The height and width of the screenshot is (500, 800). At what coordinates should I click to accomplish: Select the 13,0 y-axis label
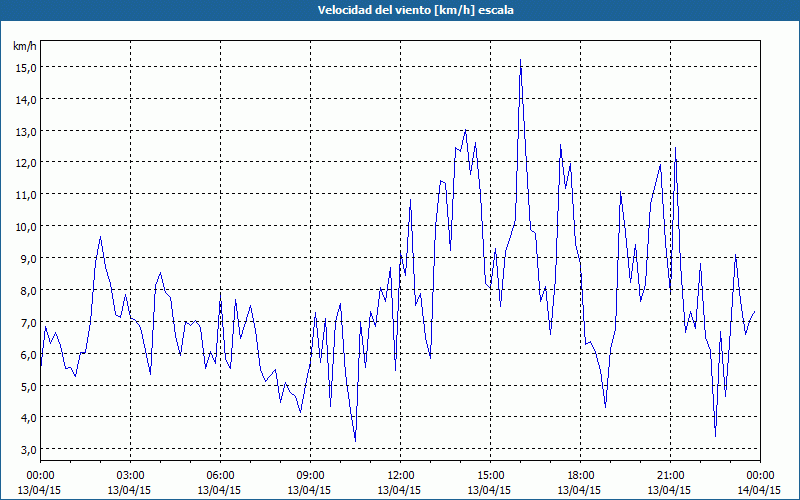point(26,131)
